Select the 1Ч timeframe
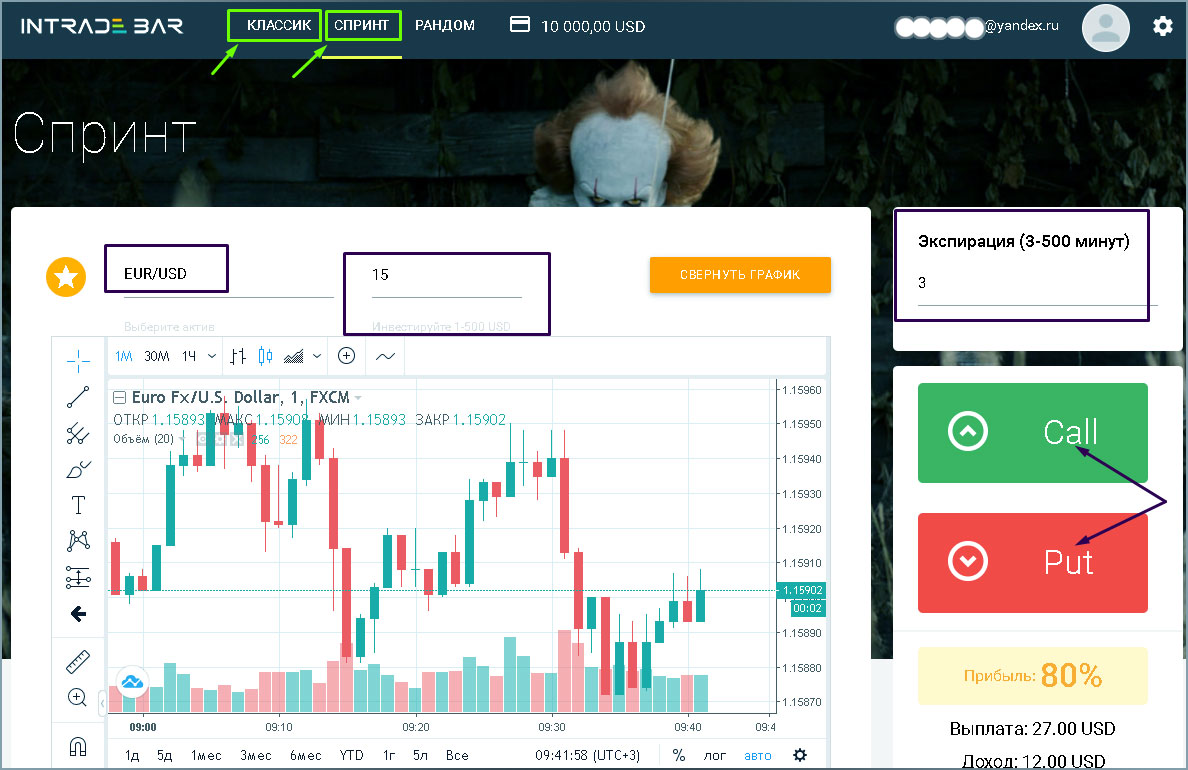 [x=189, y=356]
